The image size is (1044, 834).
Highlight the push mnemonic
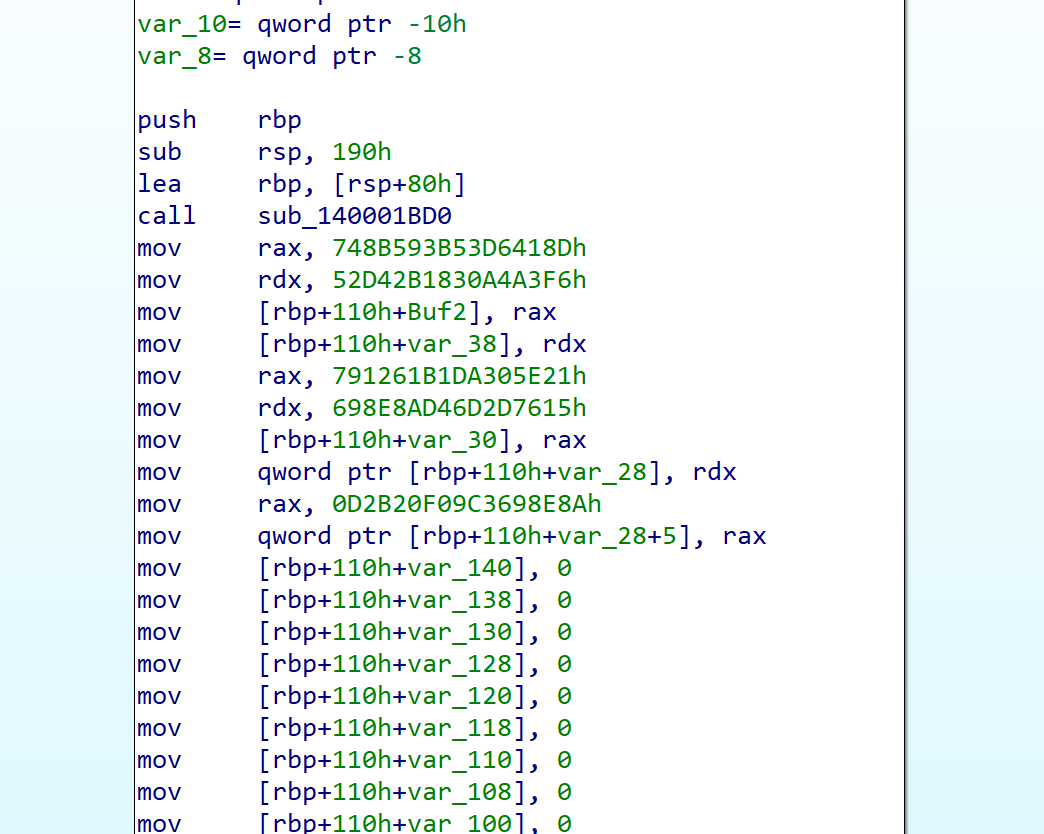click(167, 120)
